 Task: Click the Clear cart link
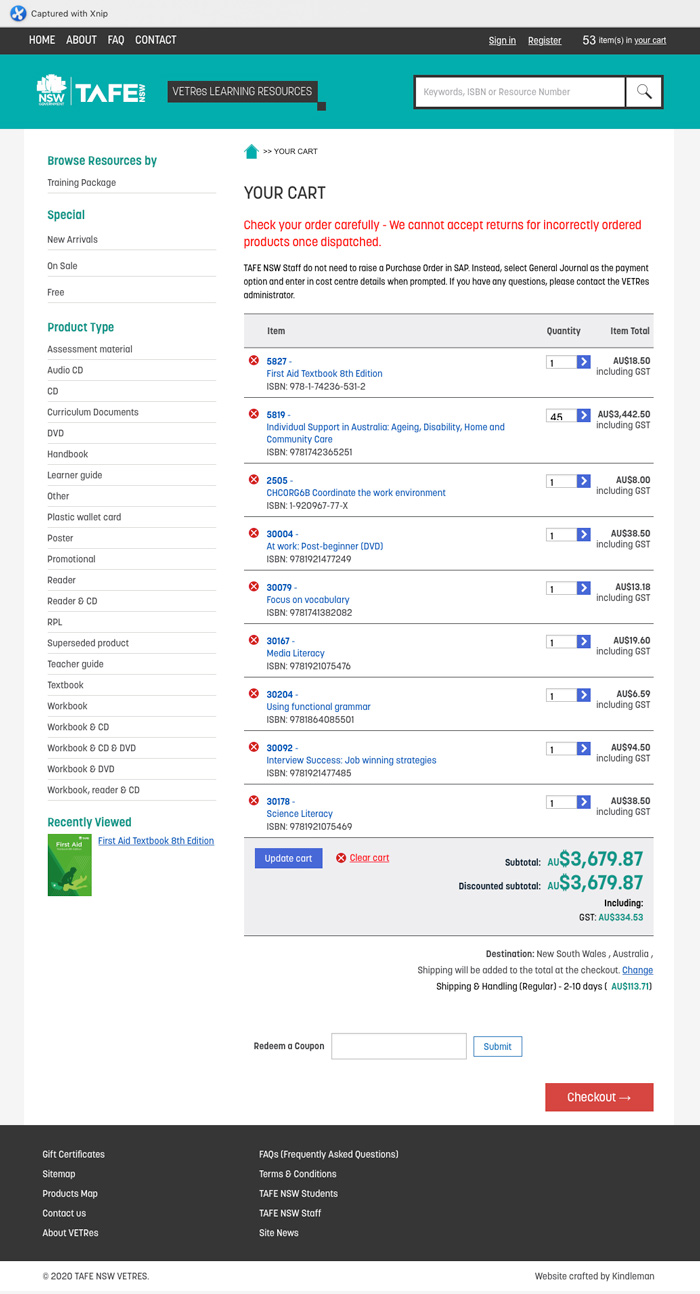369,858
